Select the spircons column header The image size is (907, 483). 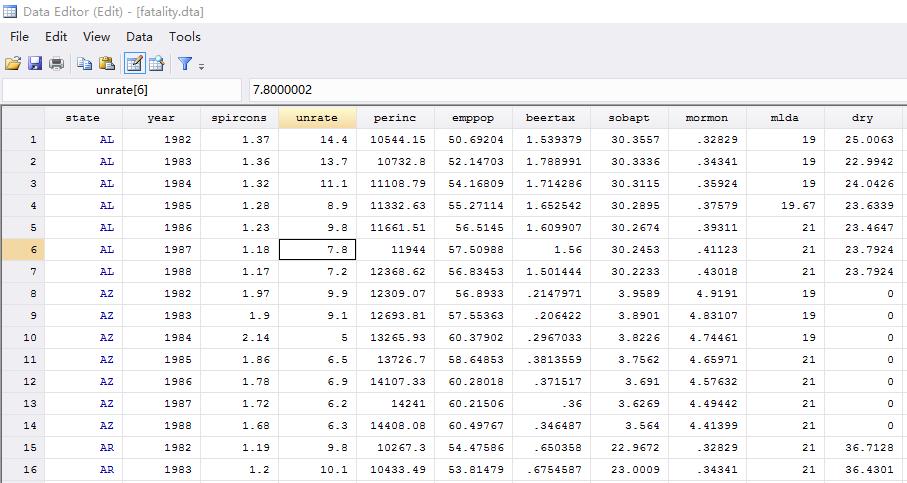click(x=239, y=118)
